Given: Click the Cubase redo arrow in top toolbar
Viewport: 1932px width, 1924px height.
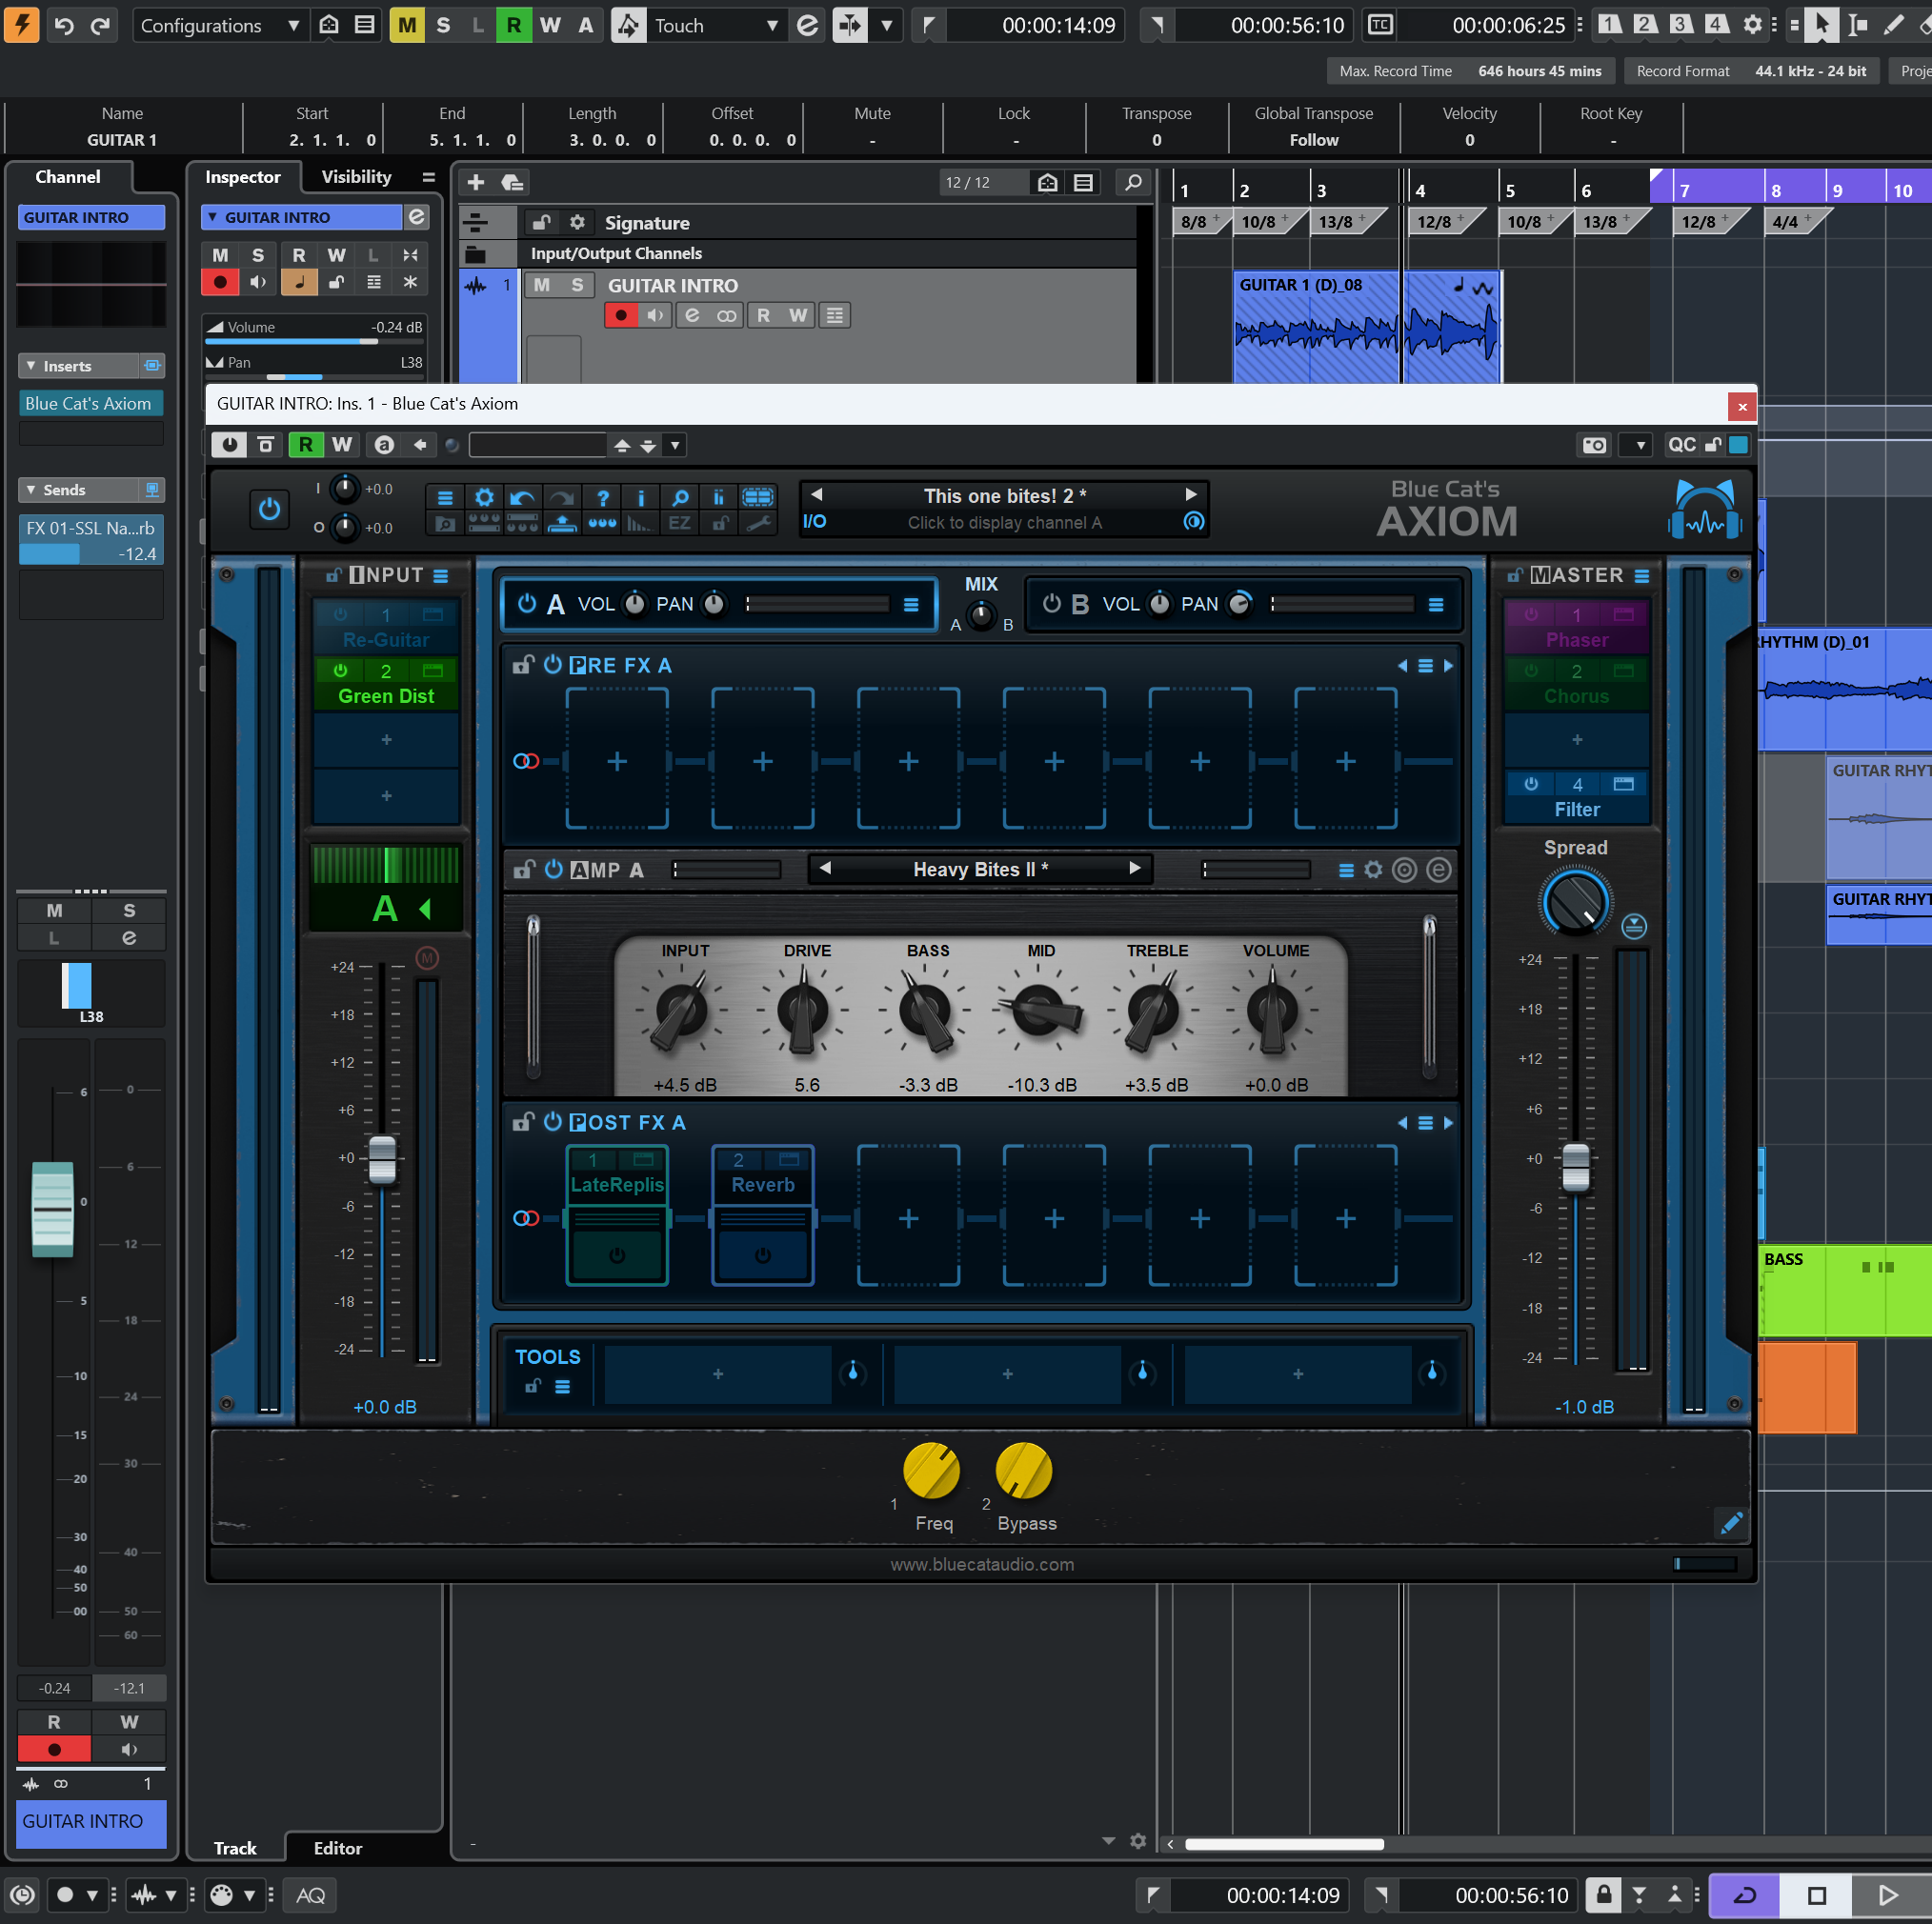Looking at the screenshot, I should click(100, 25).
